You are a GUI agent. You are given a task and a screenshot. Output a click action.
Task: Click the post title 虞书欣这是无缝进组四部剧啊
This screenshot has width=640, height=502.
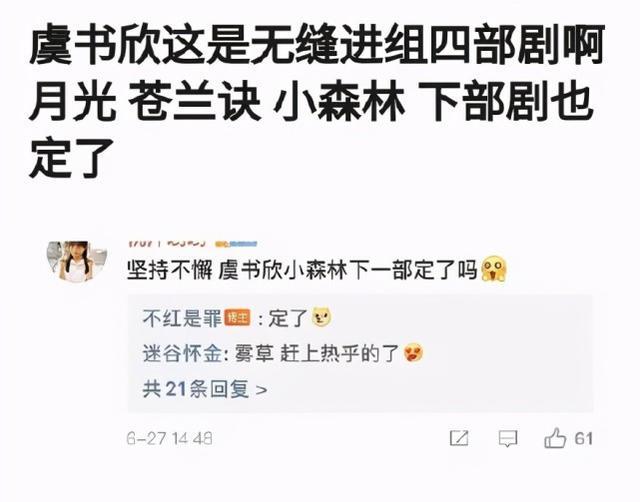[x=317, y=44]
